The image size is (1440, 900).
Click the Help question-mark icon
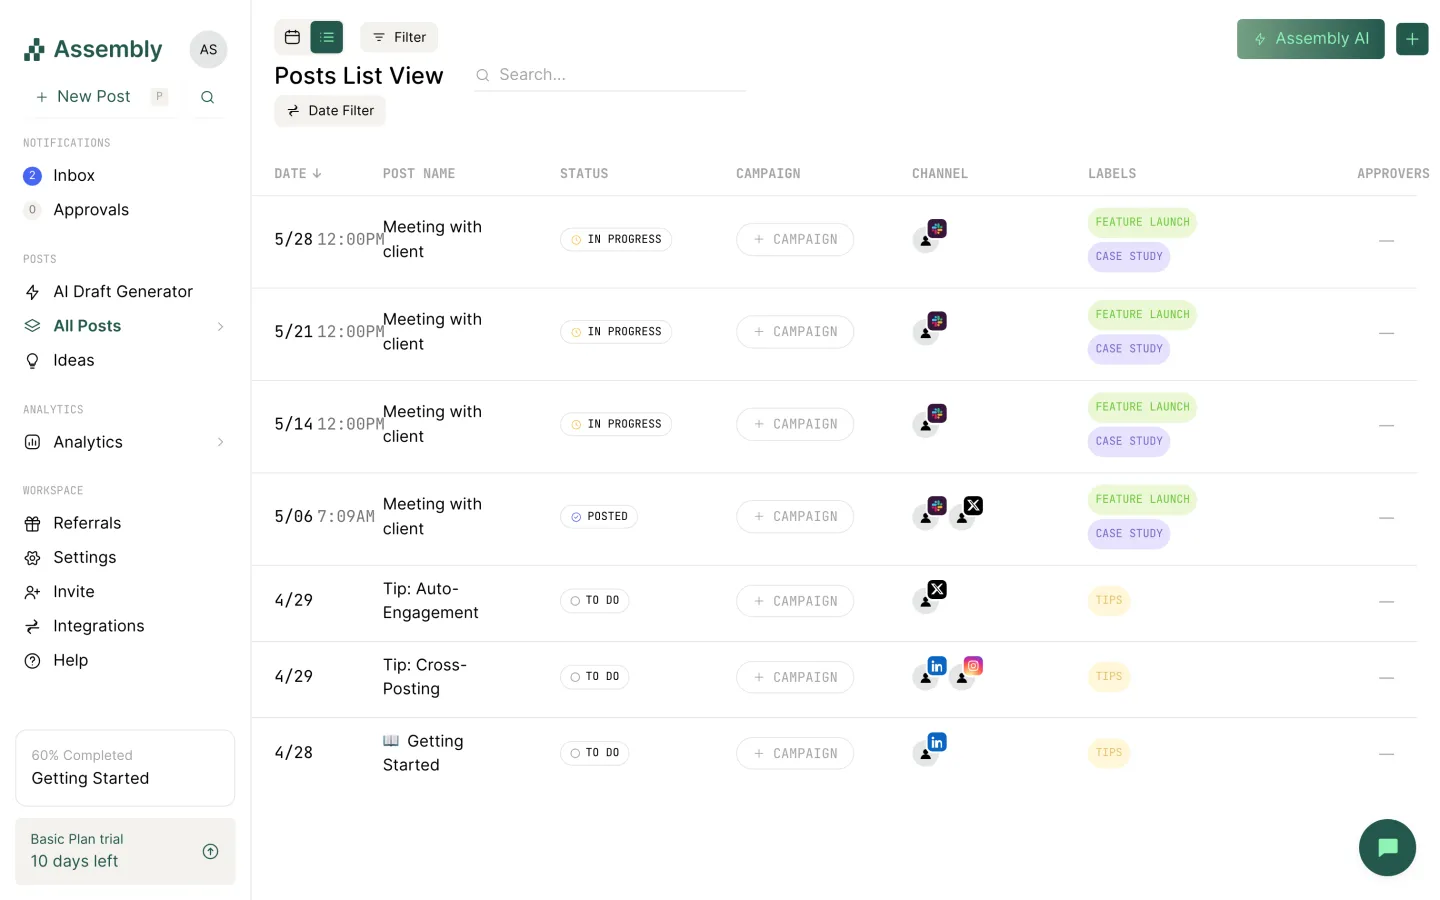pos(32,661)
